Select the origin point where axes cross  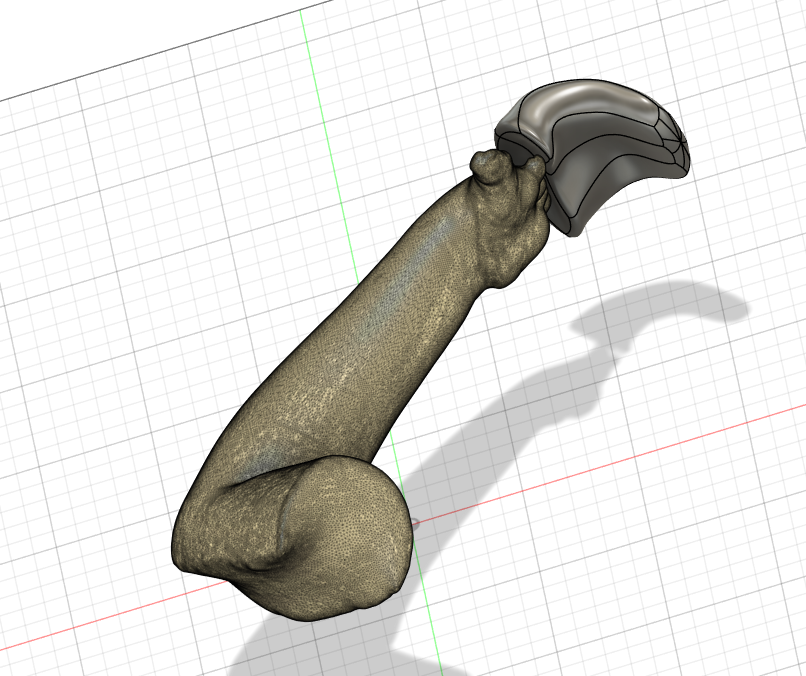(x=416, y=521)
